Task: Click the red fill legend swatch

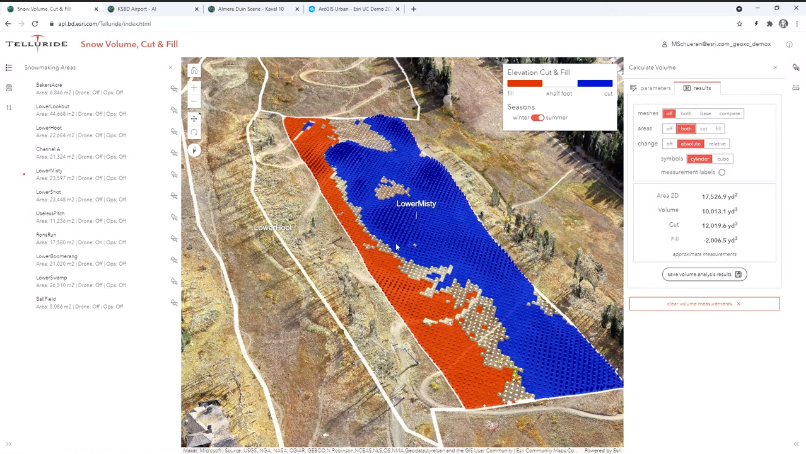Action: point(525,83)
